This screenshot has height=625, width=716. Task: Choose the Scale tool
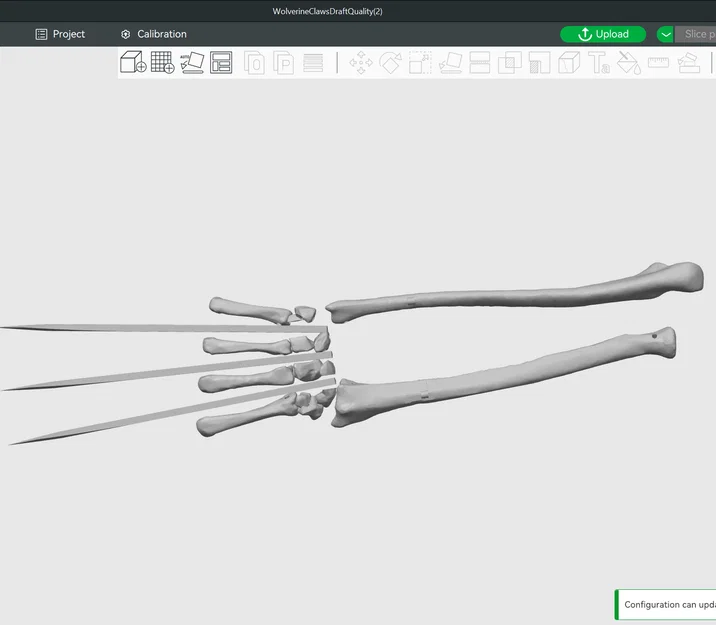(420, 63)
